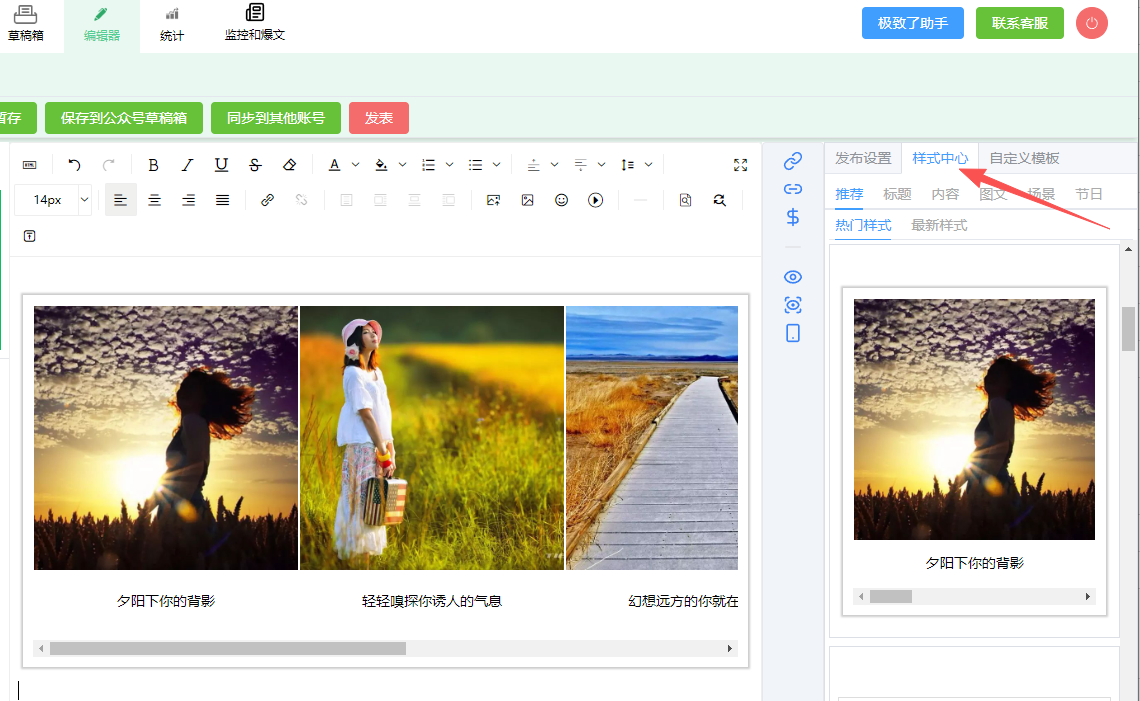This screenshot has width=1140, height=701.
Task: Click the eraser clear-formatting icon
Action: point(289,165)
